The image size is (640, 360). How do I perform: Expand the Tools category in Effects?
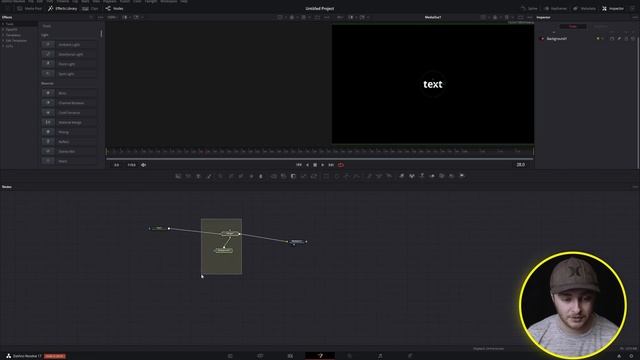[x=3, y=24]
